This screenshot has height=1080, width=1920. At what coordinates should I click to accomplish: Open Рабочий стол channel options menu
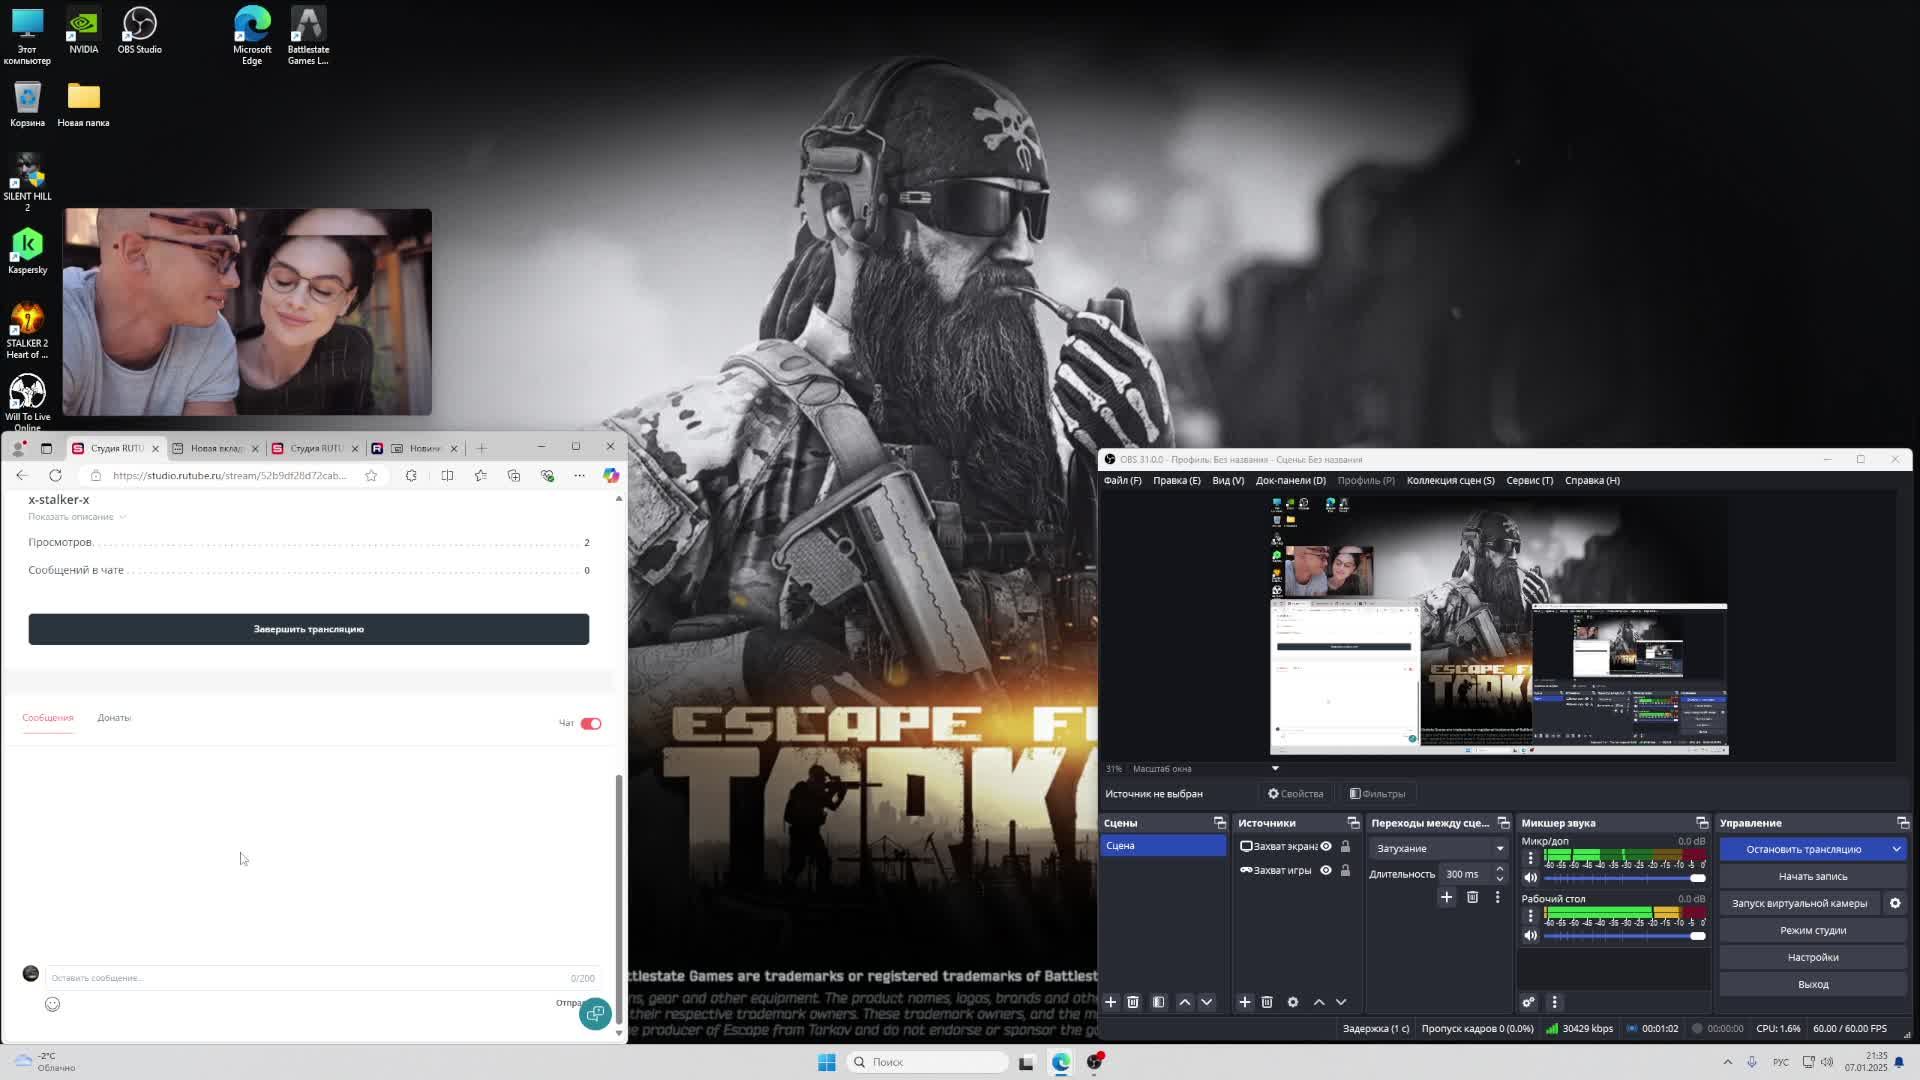pyautogui.click(x=1530, y=915)
